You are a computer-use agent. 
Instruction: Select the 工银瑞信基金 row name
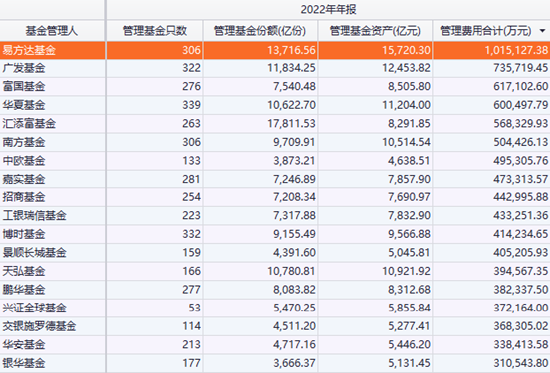coord(34,215)
